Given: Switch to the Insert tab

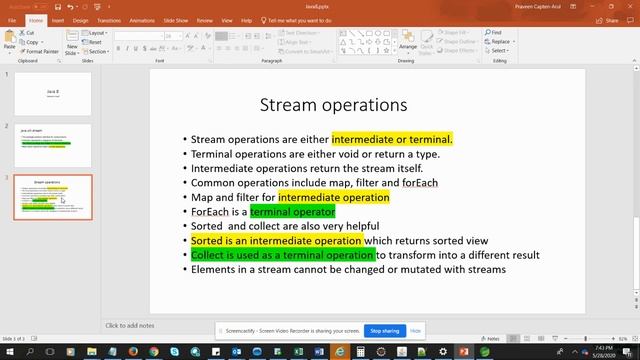Looking at the screenshot, I should [58, 20].
